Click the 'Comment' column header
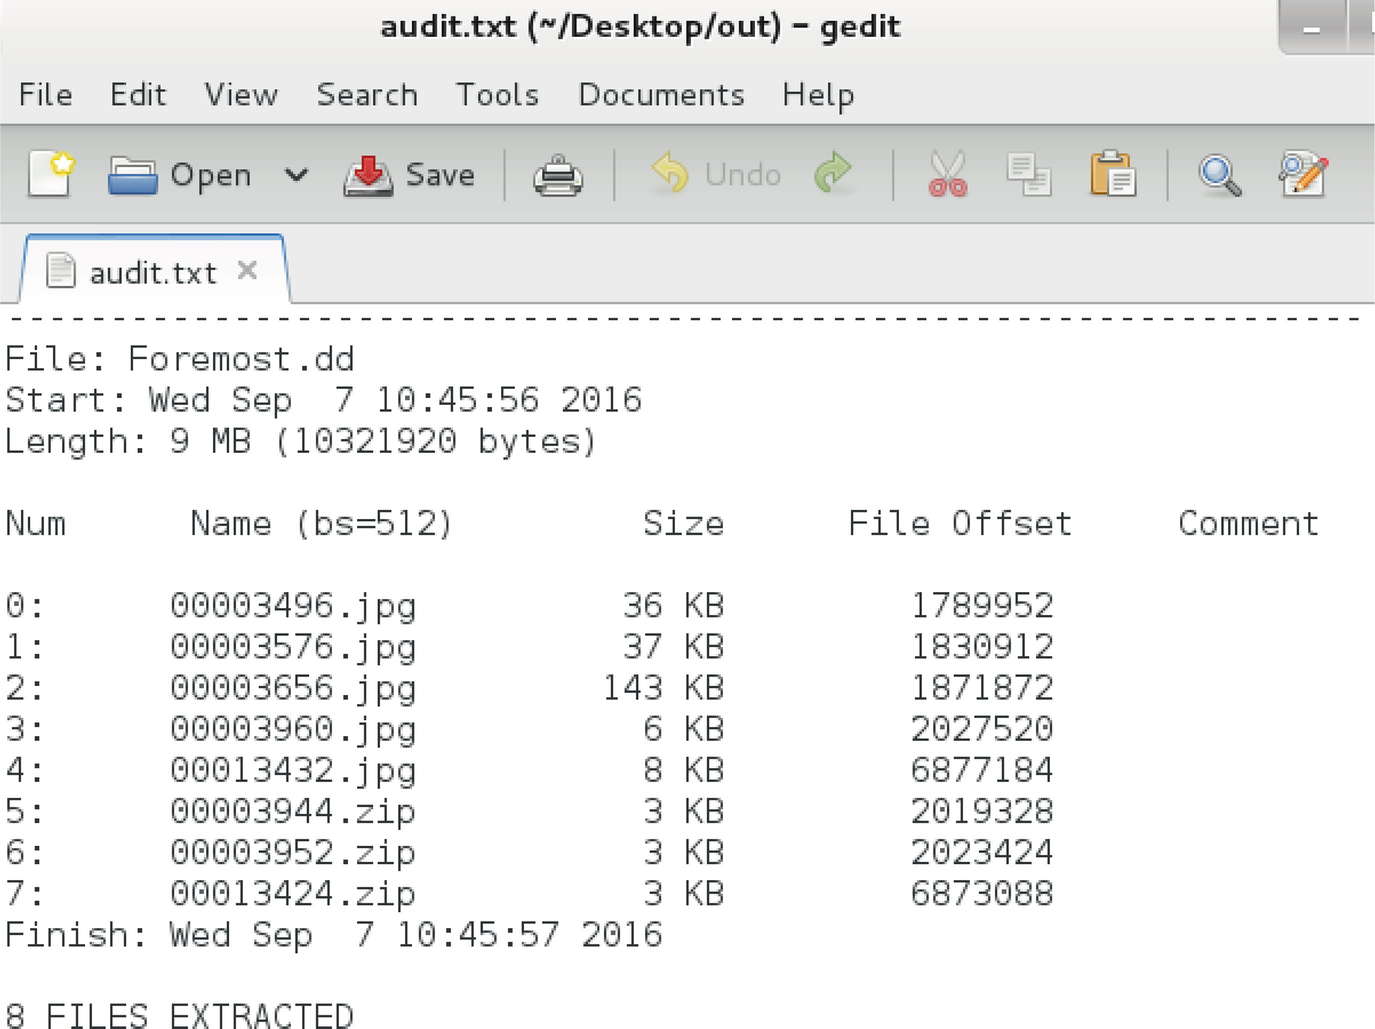 coord(1248,523)
